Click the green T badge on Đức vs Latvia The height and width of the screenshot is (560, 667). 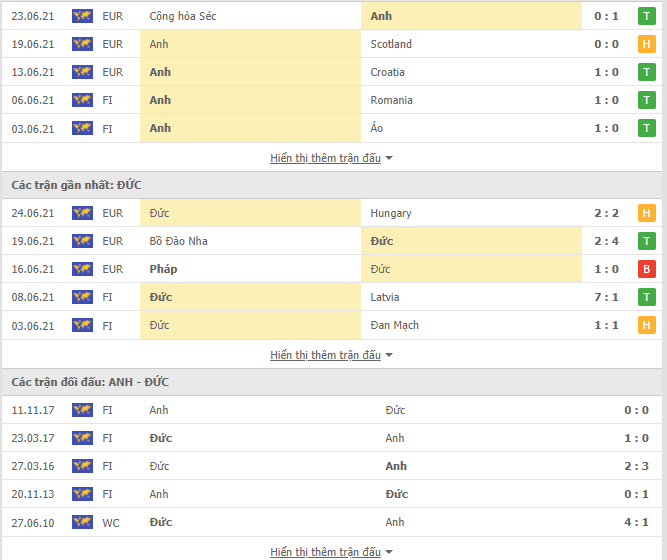646,297
